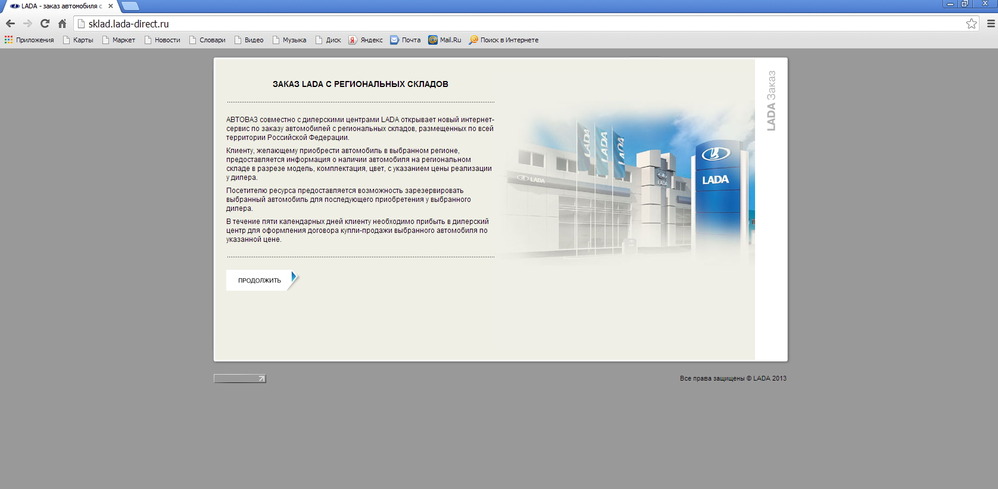This screenshot has width=998, height=489.
Task: Click the paragraph starting with Клиенту, желающему
Action: pos(359,164)
